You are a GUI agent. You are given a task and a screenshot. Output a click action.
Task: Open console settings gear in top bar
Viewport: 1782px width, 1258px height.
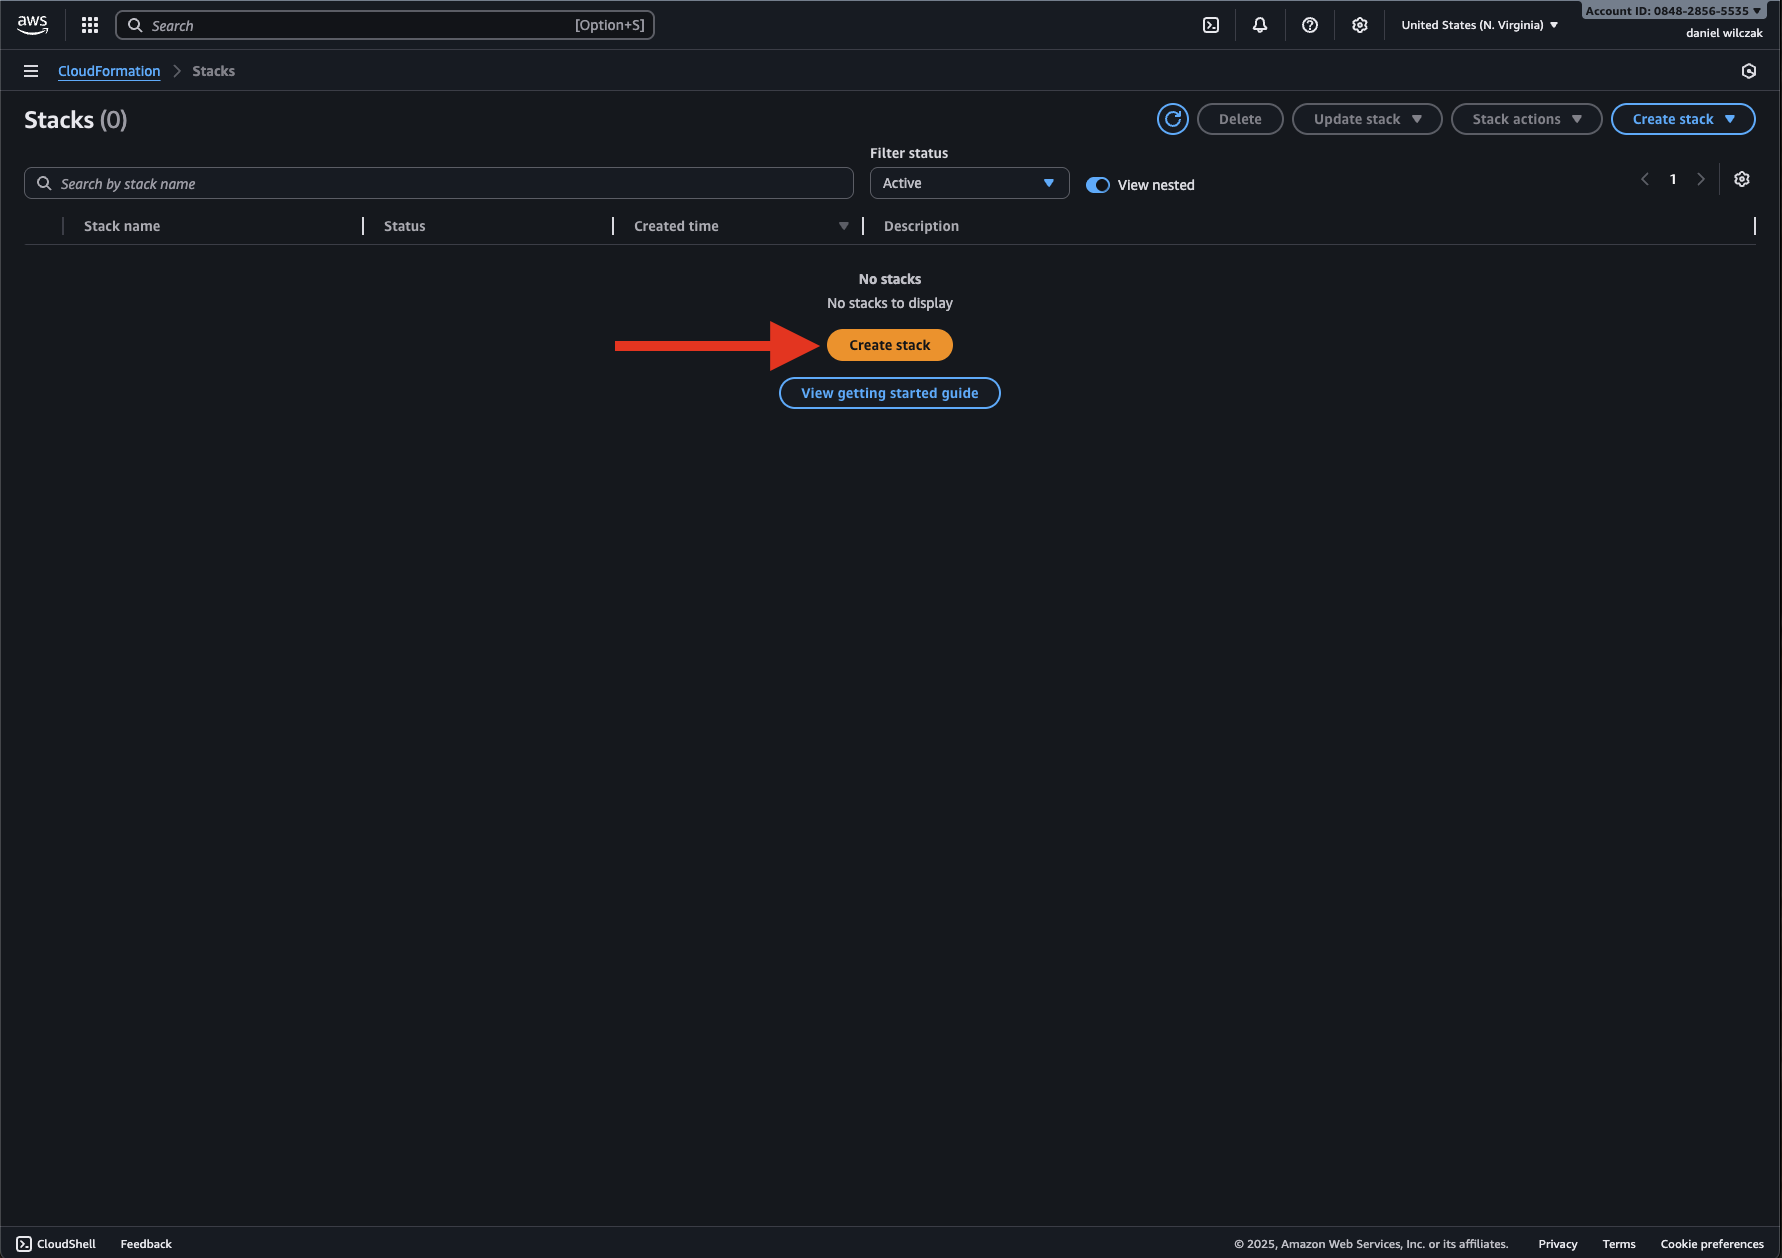pyautogui.click(x=1360, y=25)
